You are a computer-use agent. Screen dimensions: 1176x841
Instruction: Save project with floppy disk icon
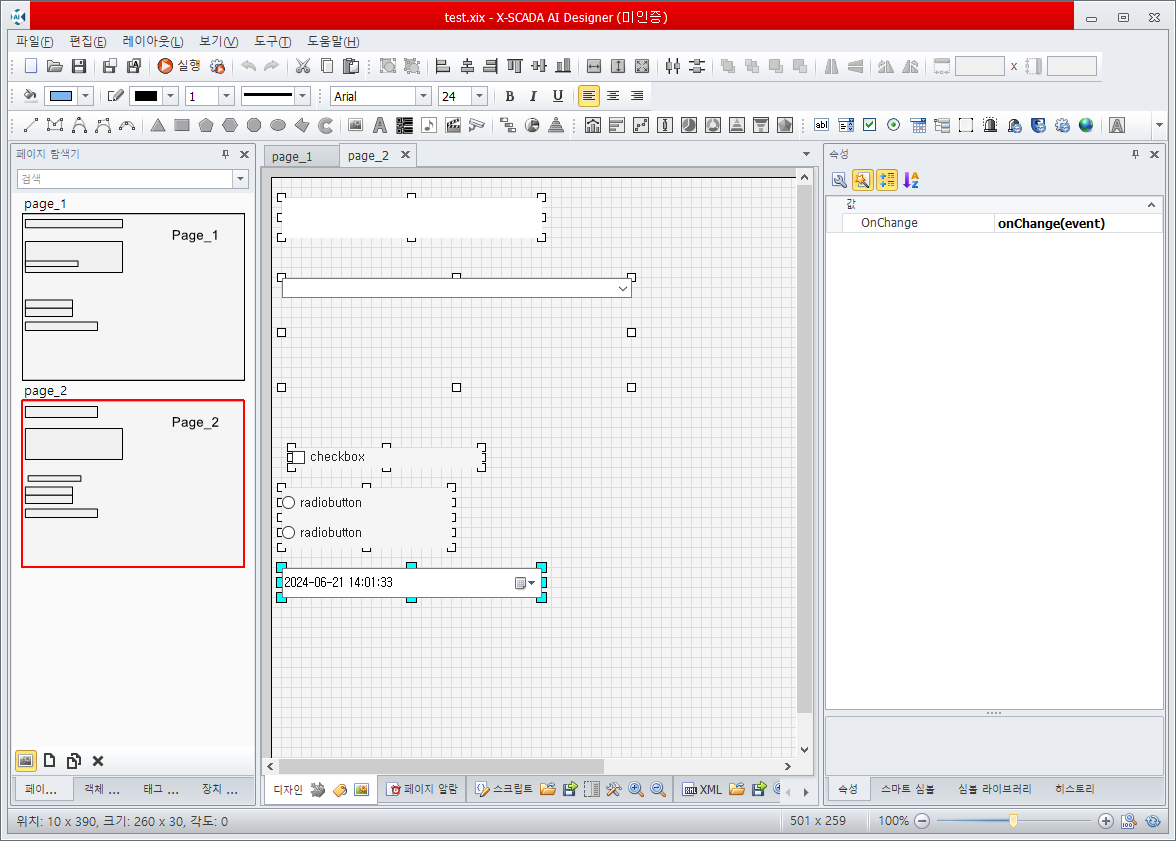(x=78, y=66)
